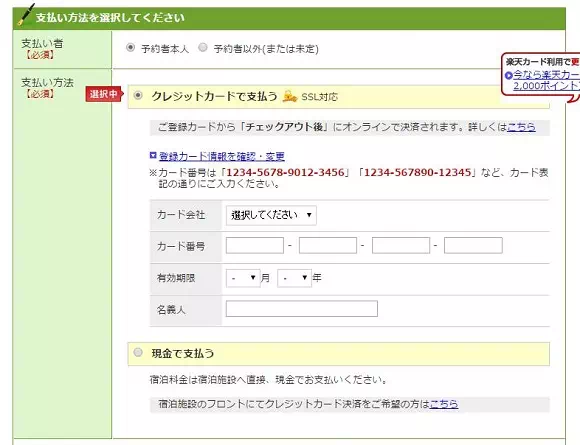Viewport: 580px width, 445px height.
Task: Open the カード会社 dropdown
Action: click(x=271, y=215)
